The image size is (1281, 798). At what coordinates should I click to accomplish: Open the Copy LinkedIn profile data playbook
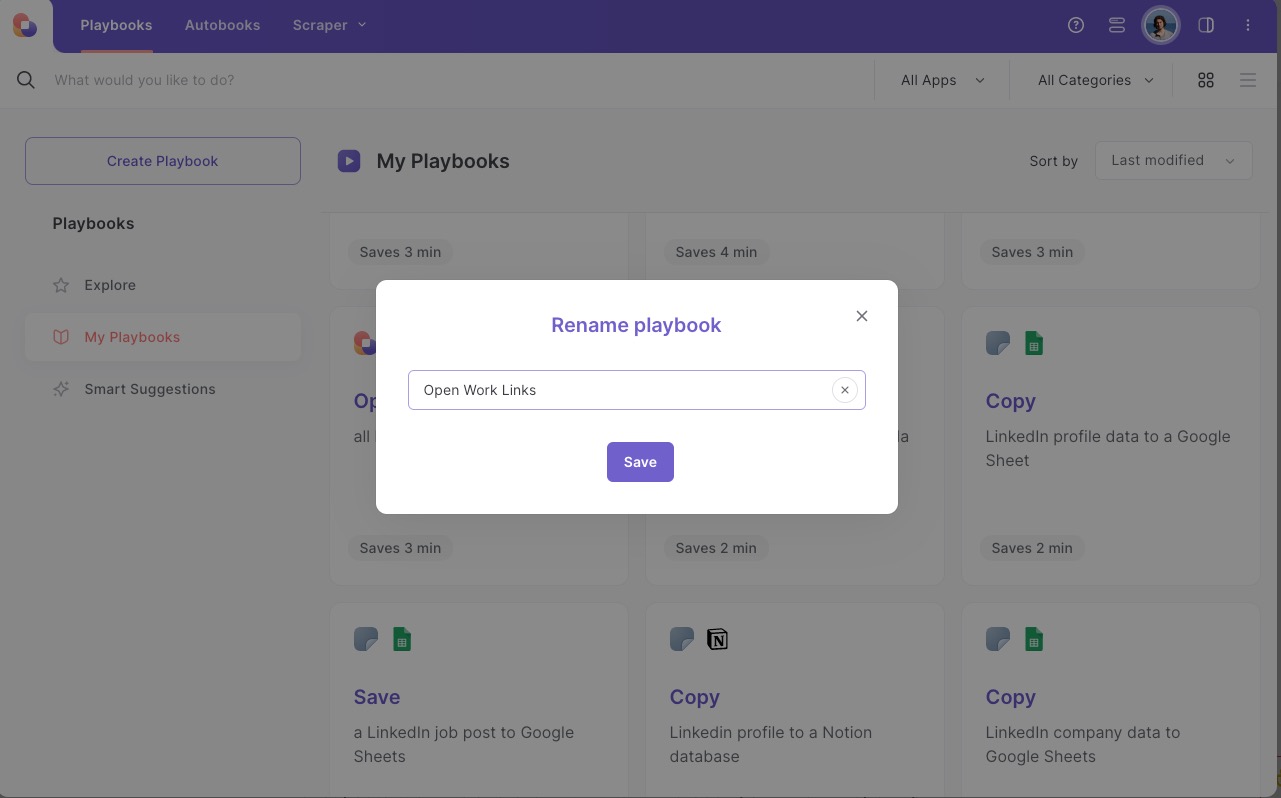tap(1111, 446)
